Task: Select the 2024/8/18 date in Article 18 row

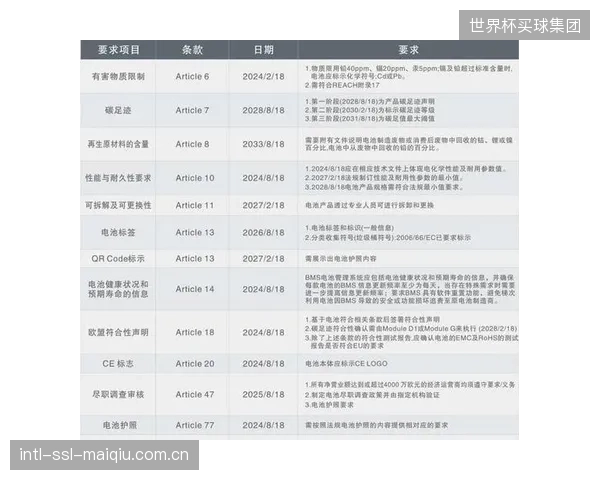Action: click(263, 332)
